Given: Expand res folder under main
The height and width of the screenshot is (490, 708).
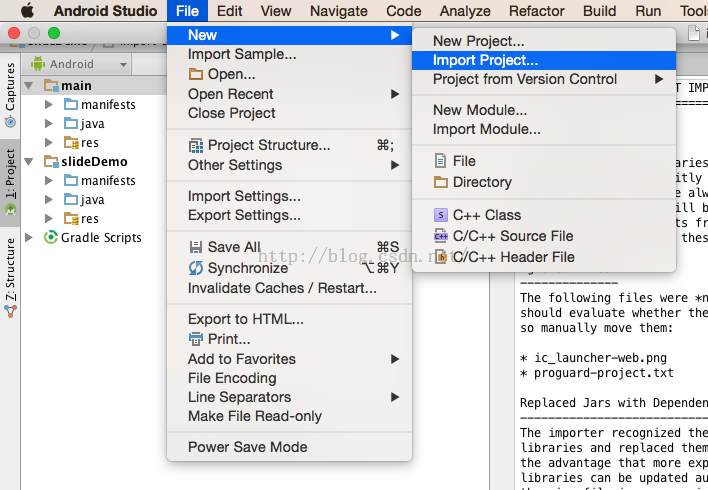Looking at the screenshot, I should coord(48,142).
